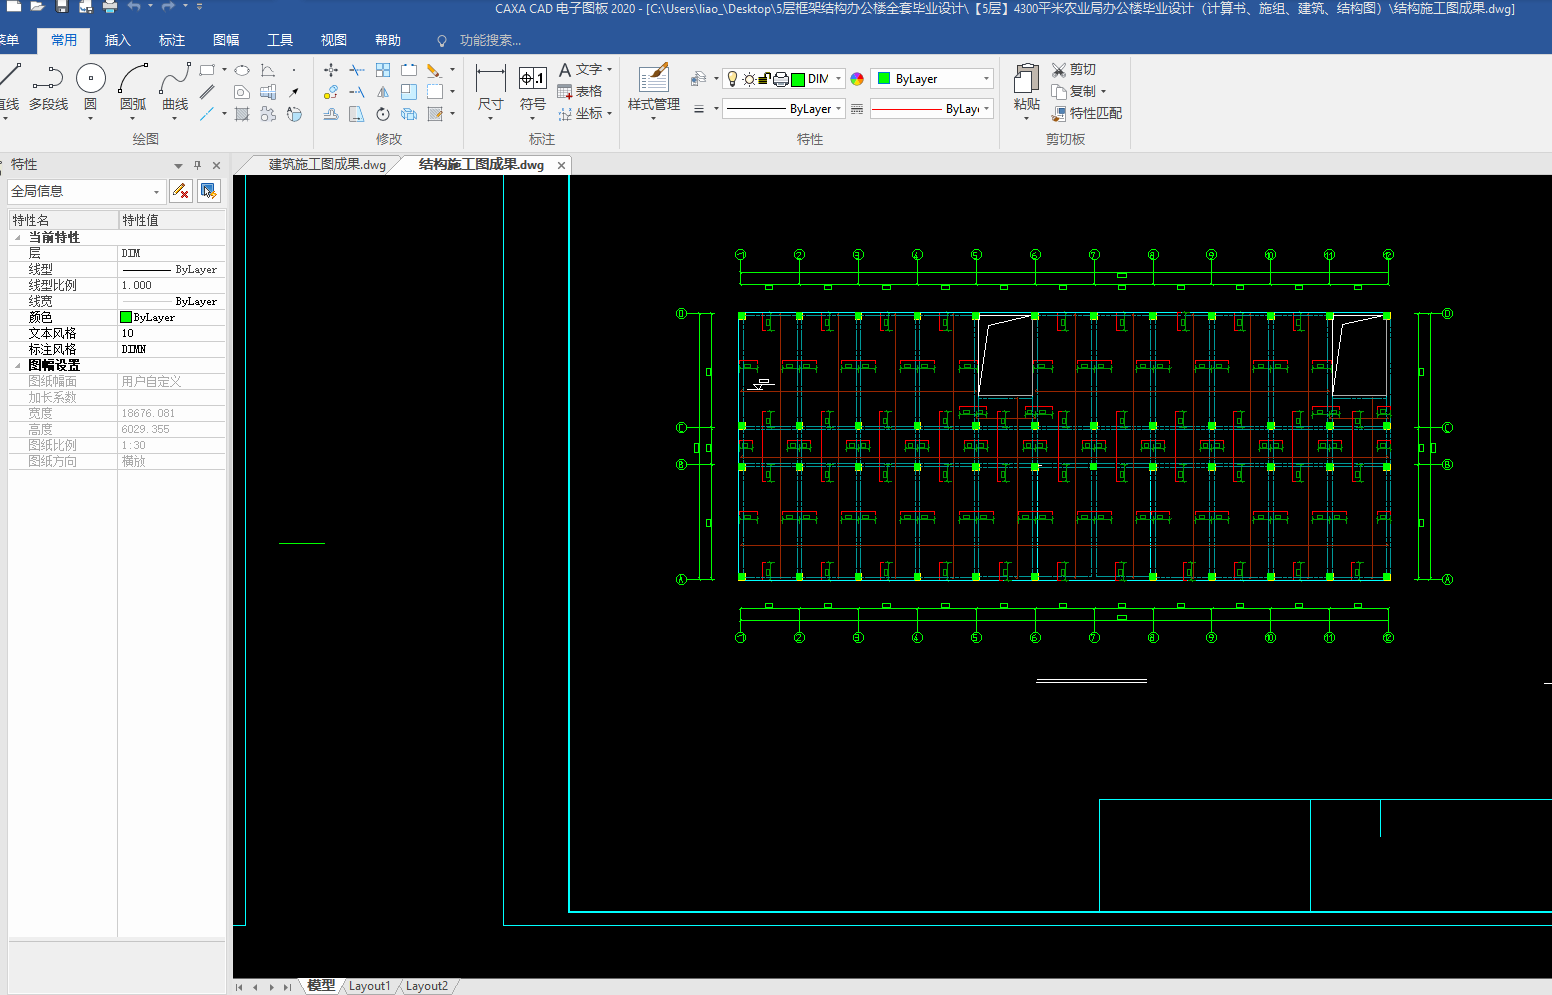
Task: Choose the 圆弧 arc tool
Action: 133,79
